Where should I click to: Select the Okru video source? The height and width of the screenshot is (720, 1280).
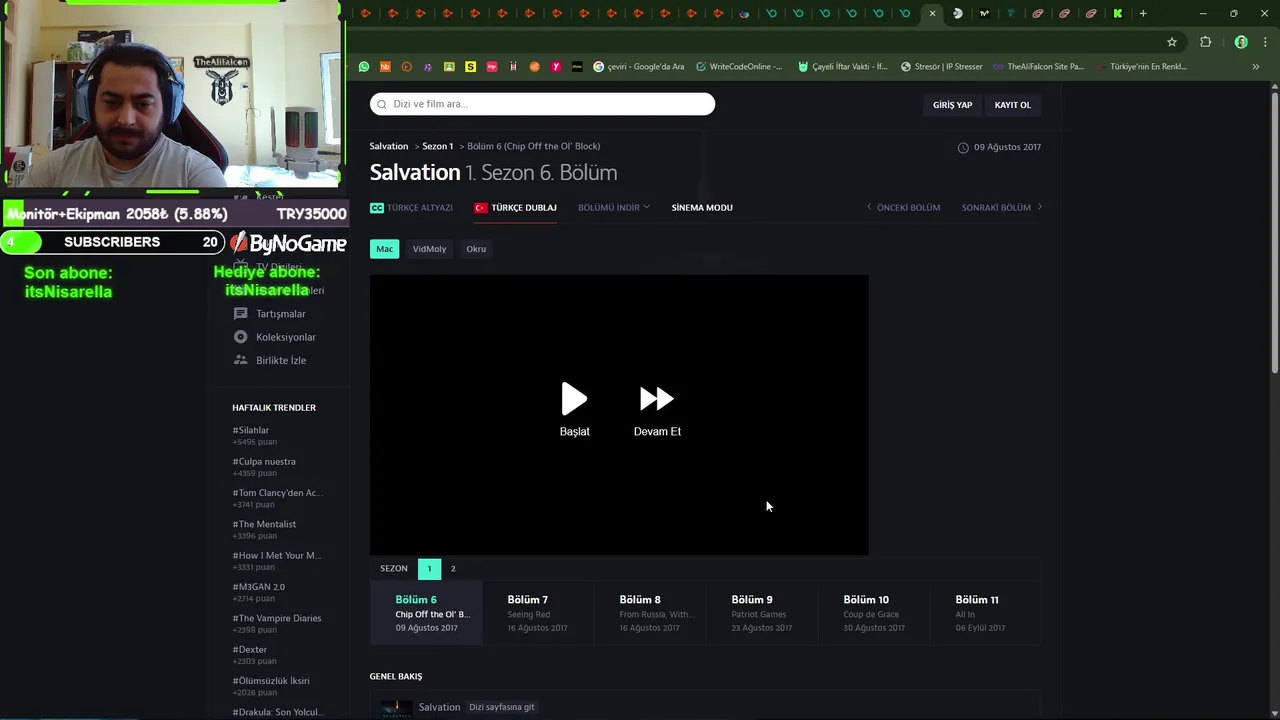pyautogui.click(x=476, y=249)
